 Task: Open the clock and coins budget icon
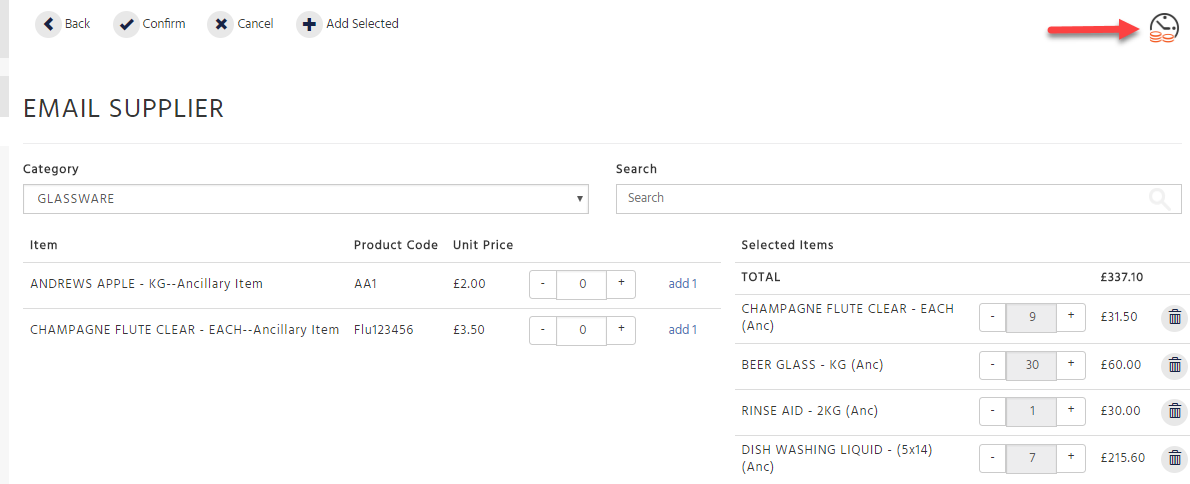click(1163, 29)
